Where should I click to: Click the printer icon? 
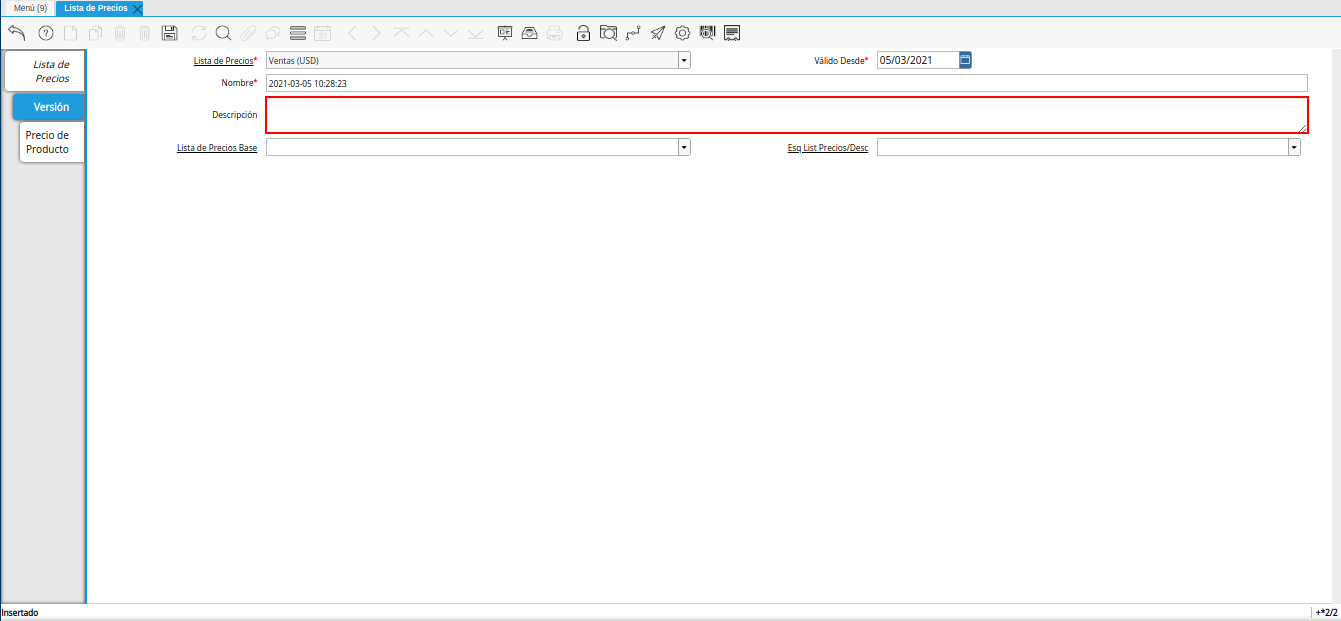pyautogui.click(x=554, y=33)
